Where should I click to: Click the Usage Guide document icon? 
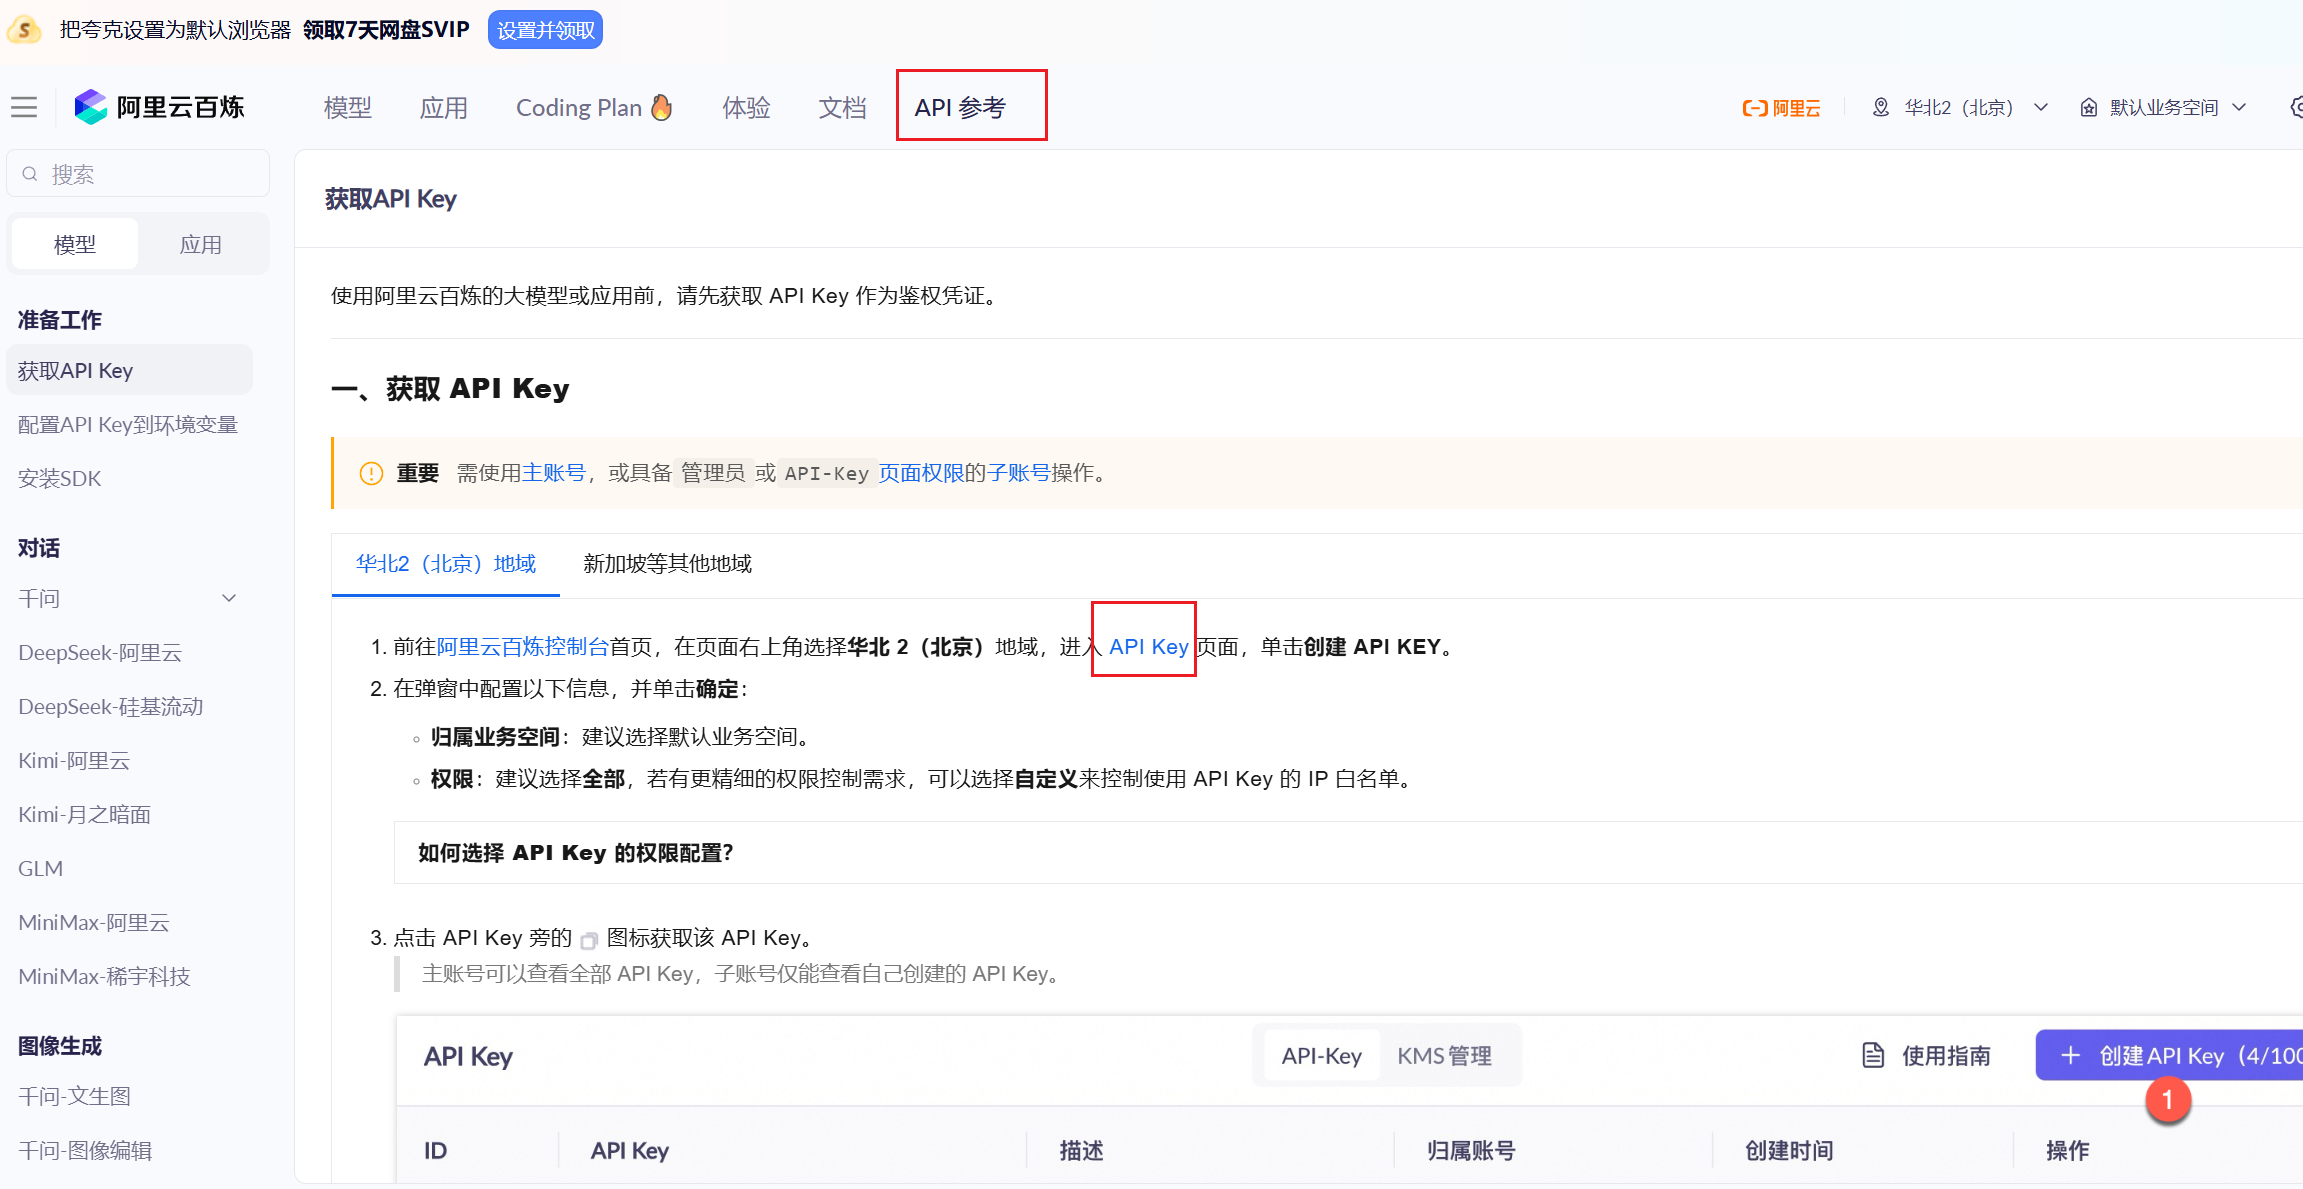(x=1873, y=1055)
